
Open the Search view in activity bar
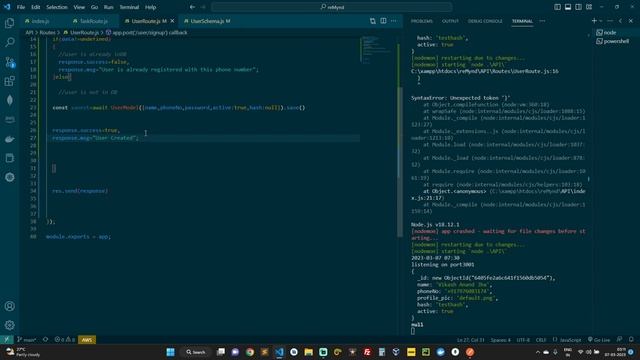point(9,42)
